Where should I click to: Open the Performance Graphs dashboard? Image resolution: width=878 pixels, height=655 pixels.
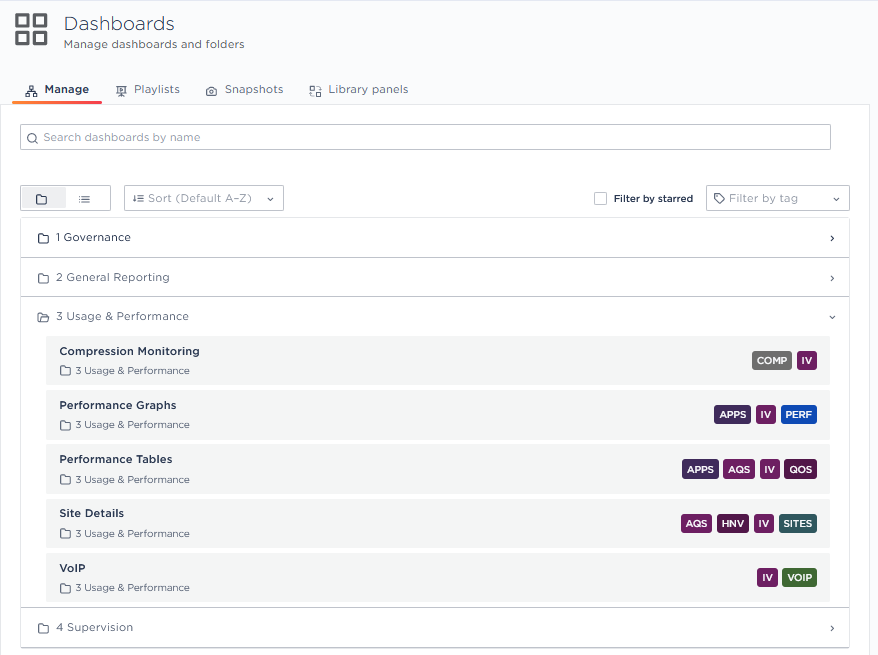point(118,406)
